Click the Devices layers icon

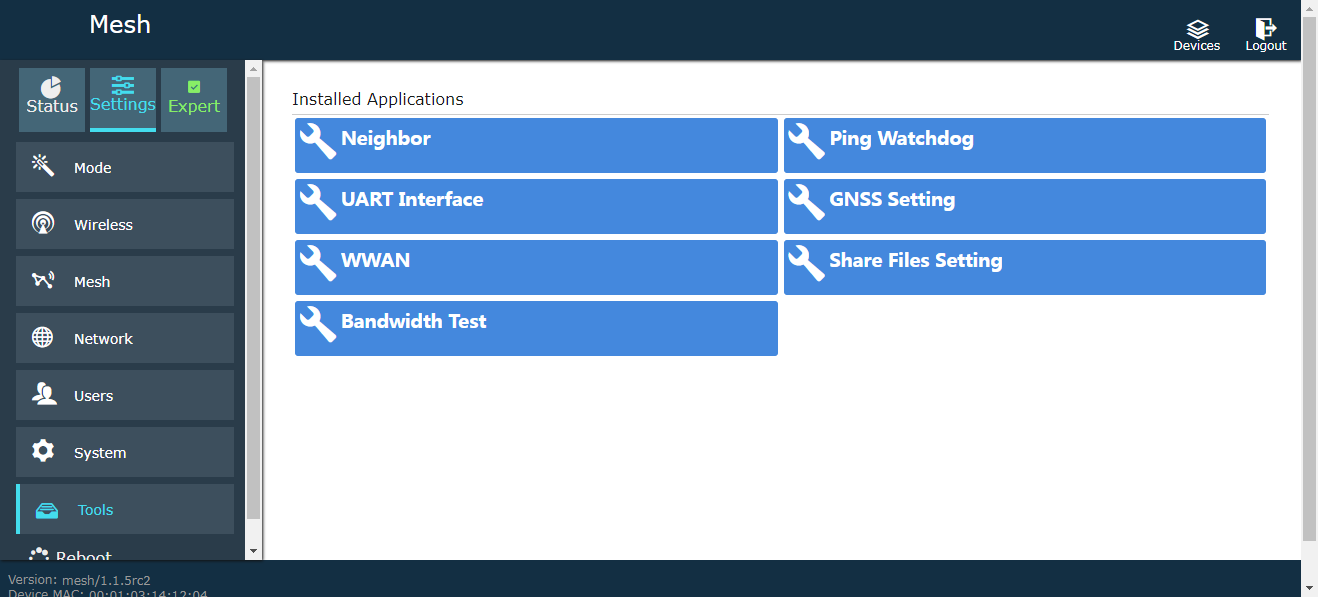(x=1197, y=29)
